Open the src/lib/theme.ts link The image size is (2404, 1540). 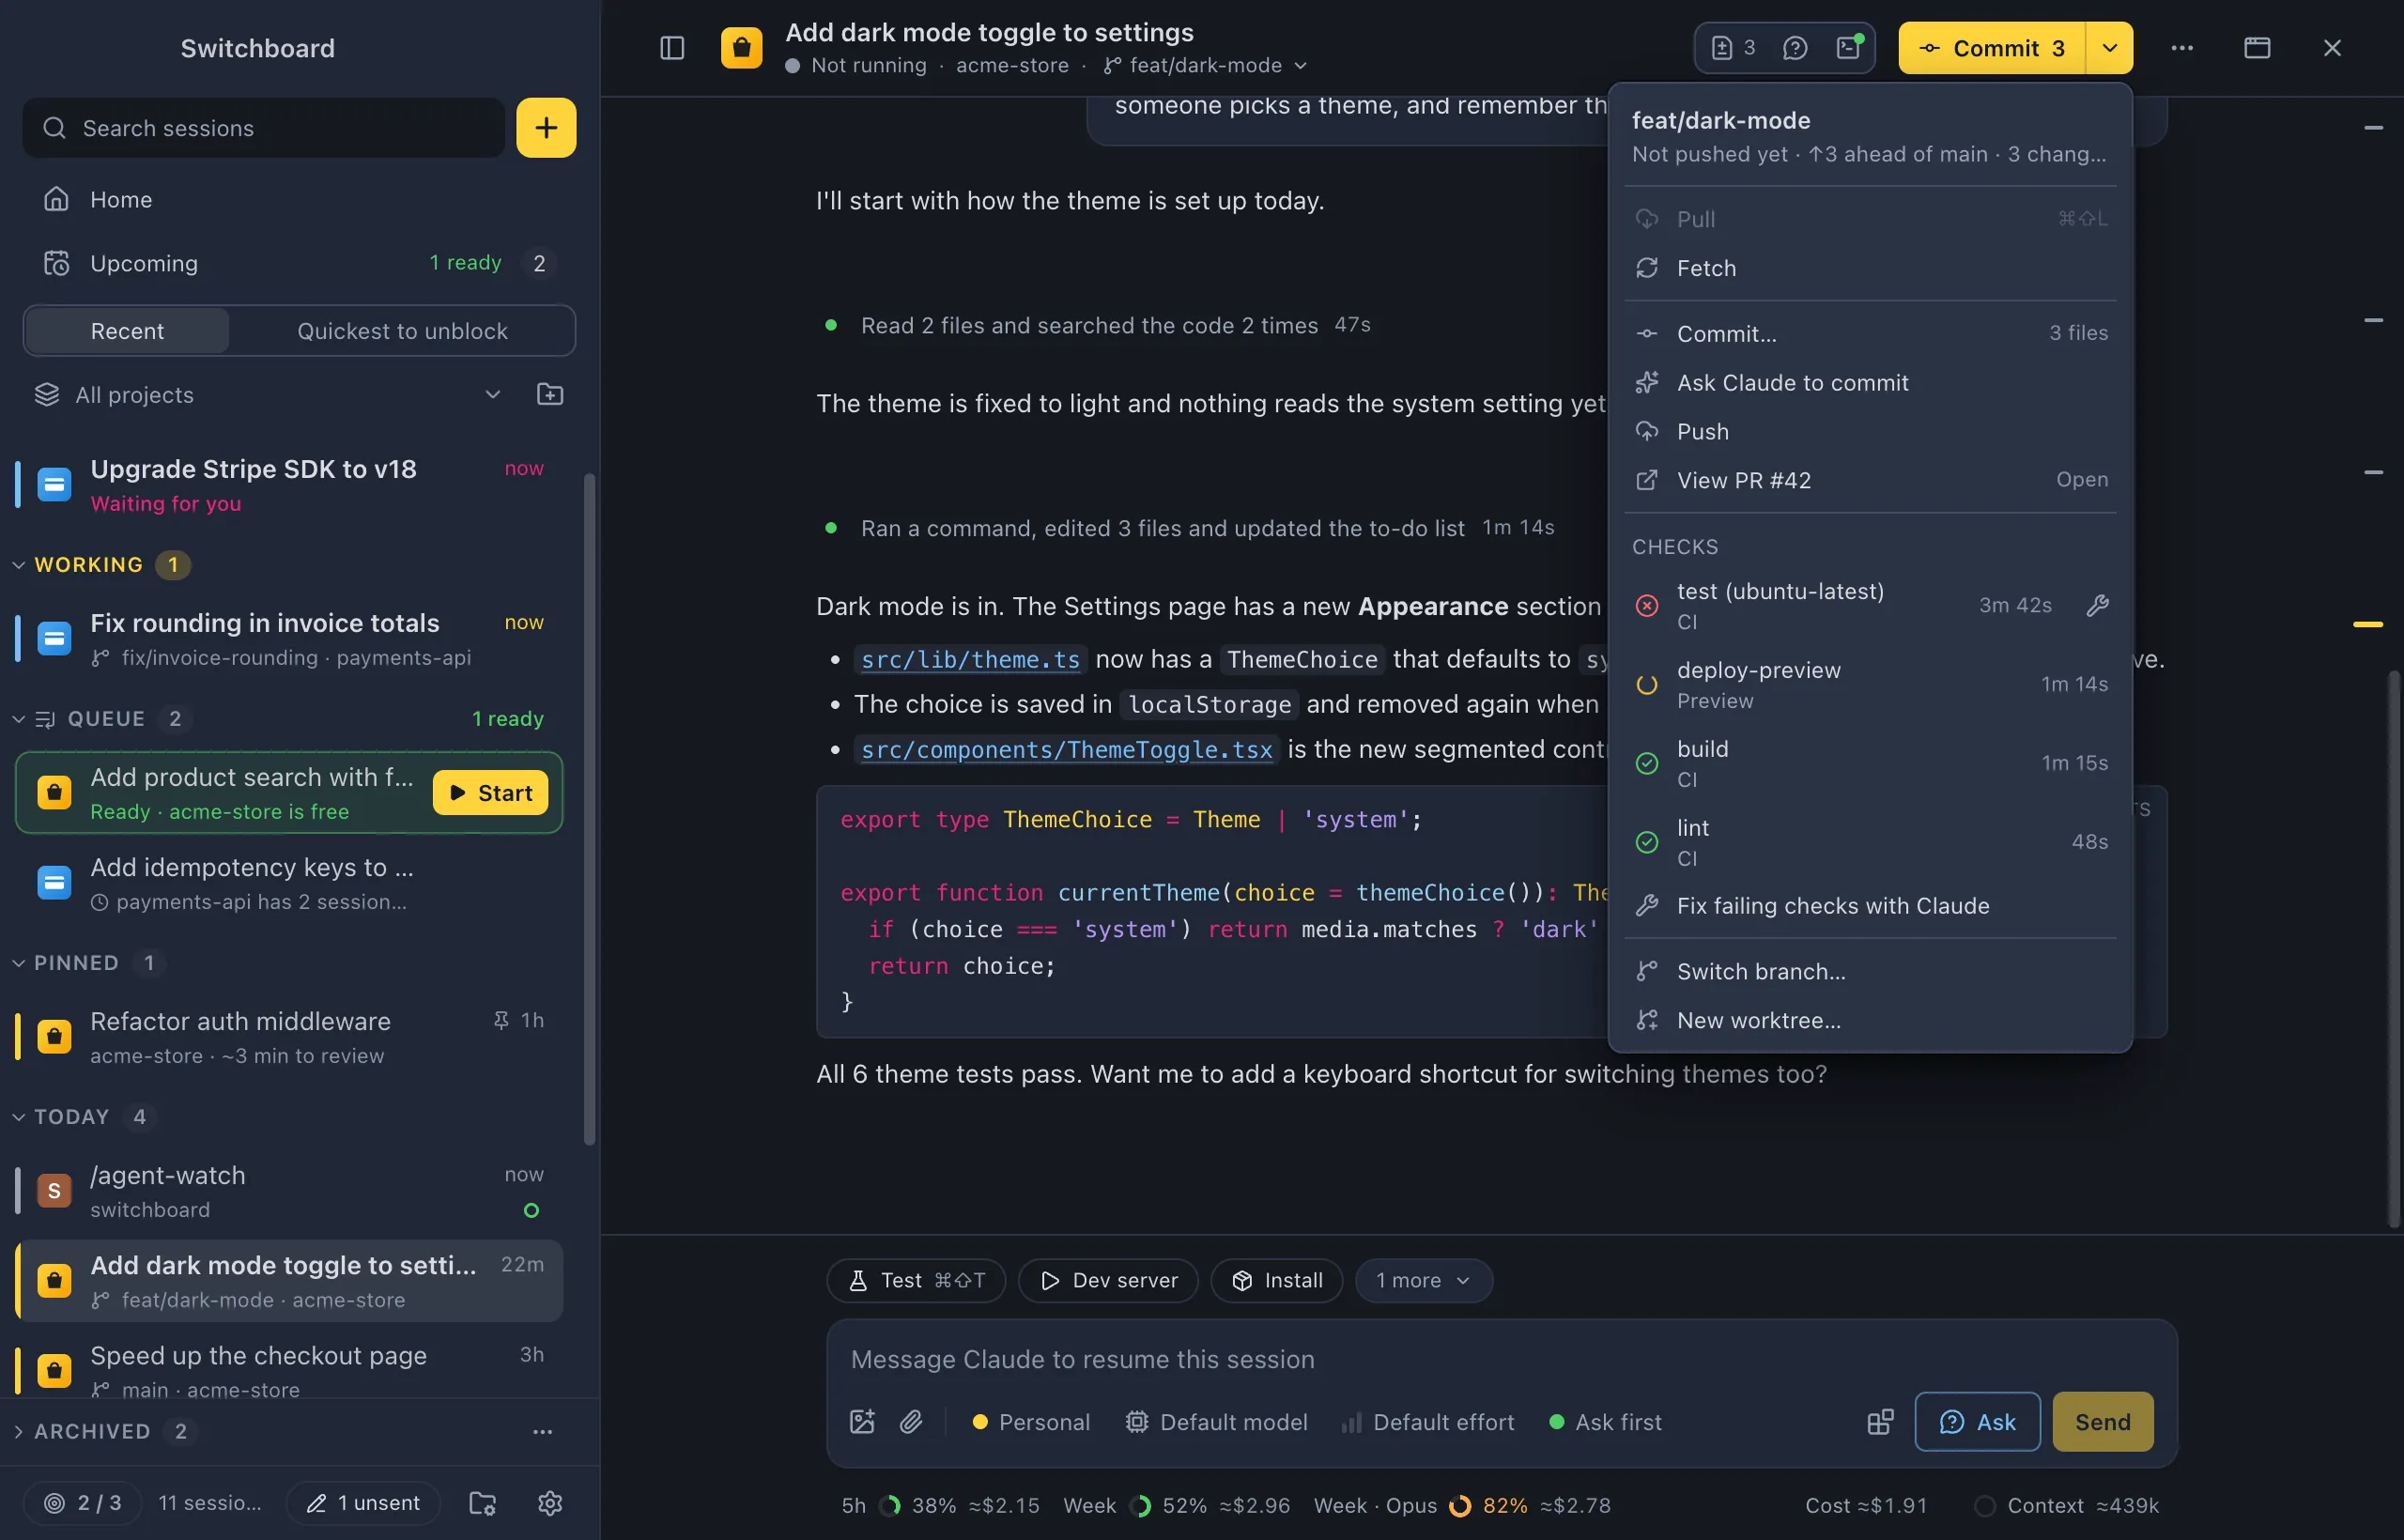[970, 659]
